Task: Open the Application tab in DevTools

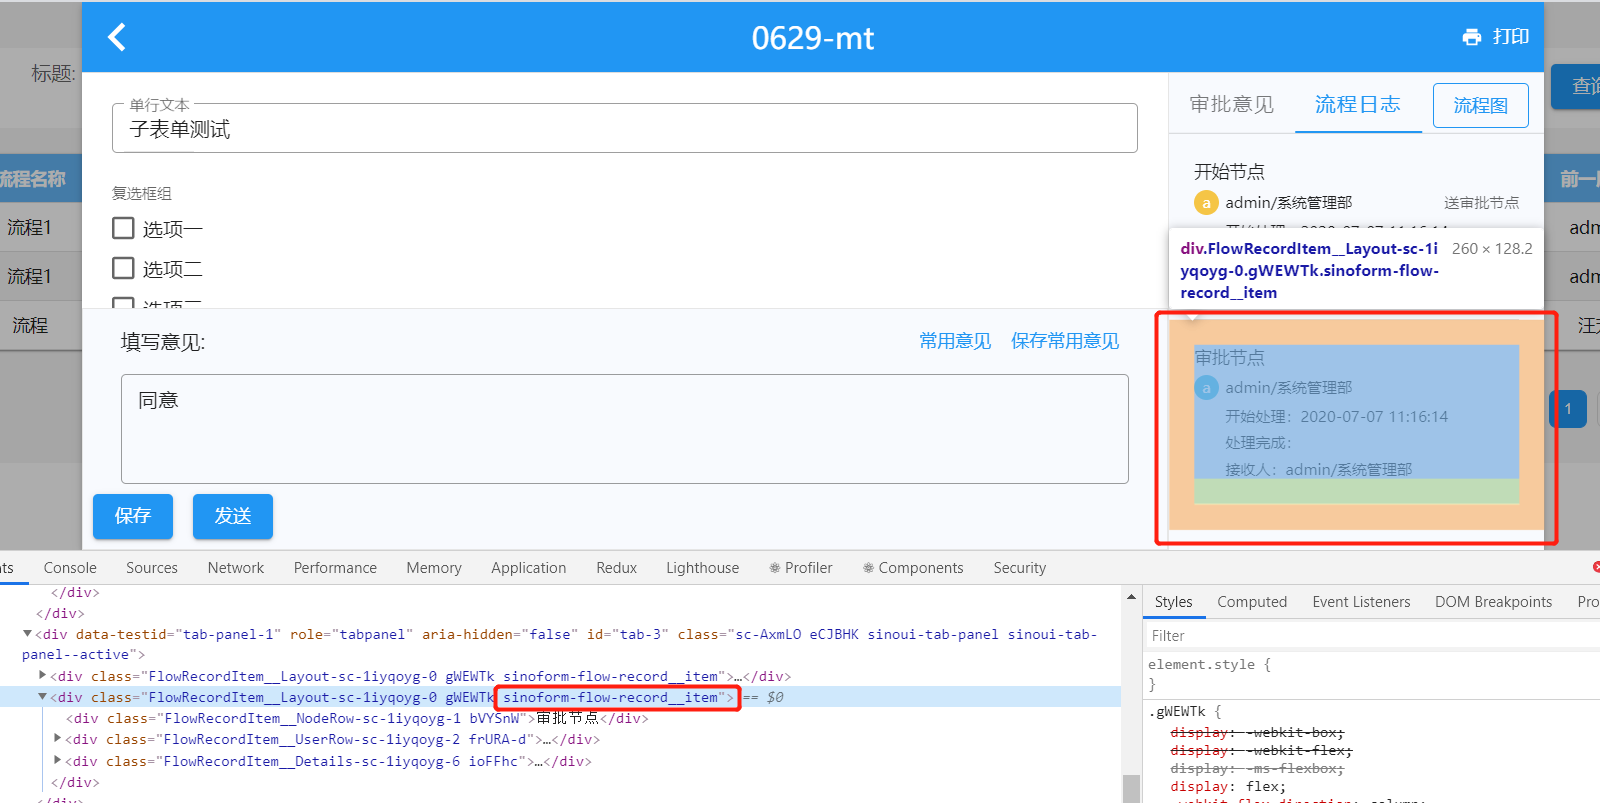Action: coord(528,568)
